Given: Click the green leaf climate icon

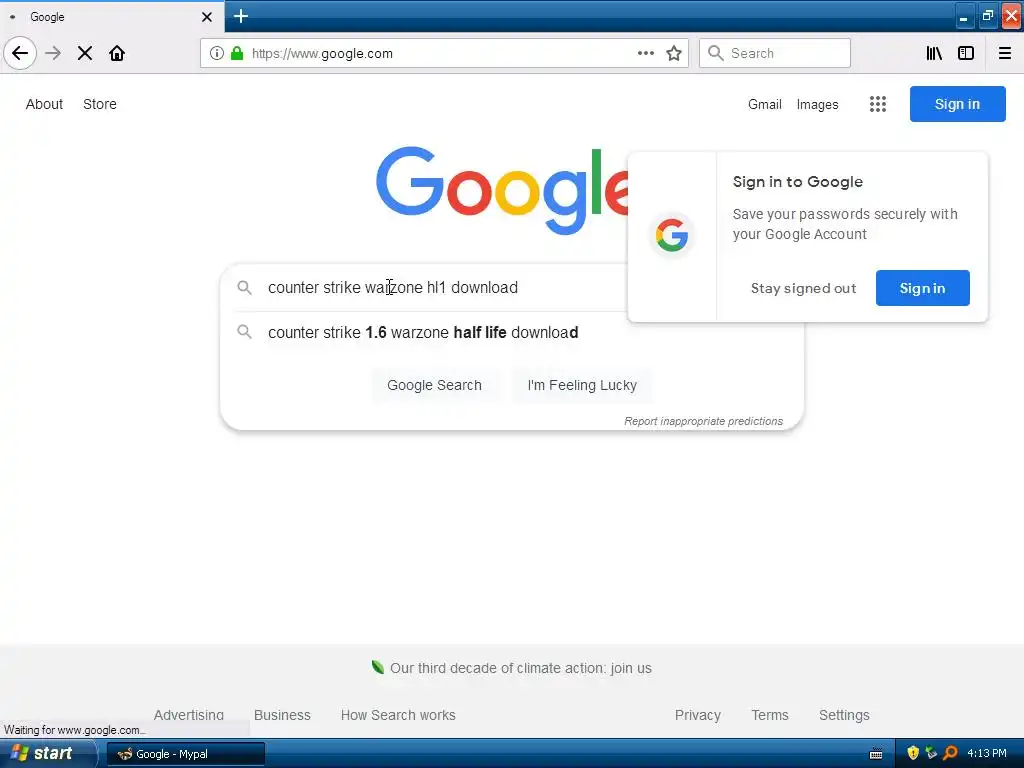Looking at the screenshot, I should [377, 667].
